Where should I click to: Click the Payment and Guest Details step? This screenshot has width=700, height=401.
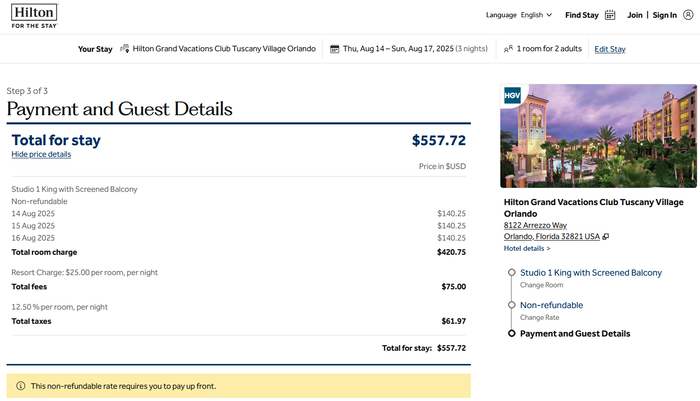tap(575, 334)
